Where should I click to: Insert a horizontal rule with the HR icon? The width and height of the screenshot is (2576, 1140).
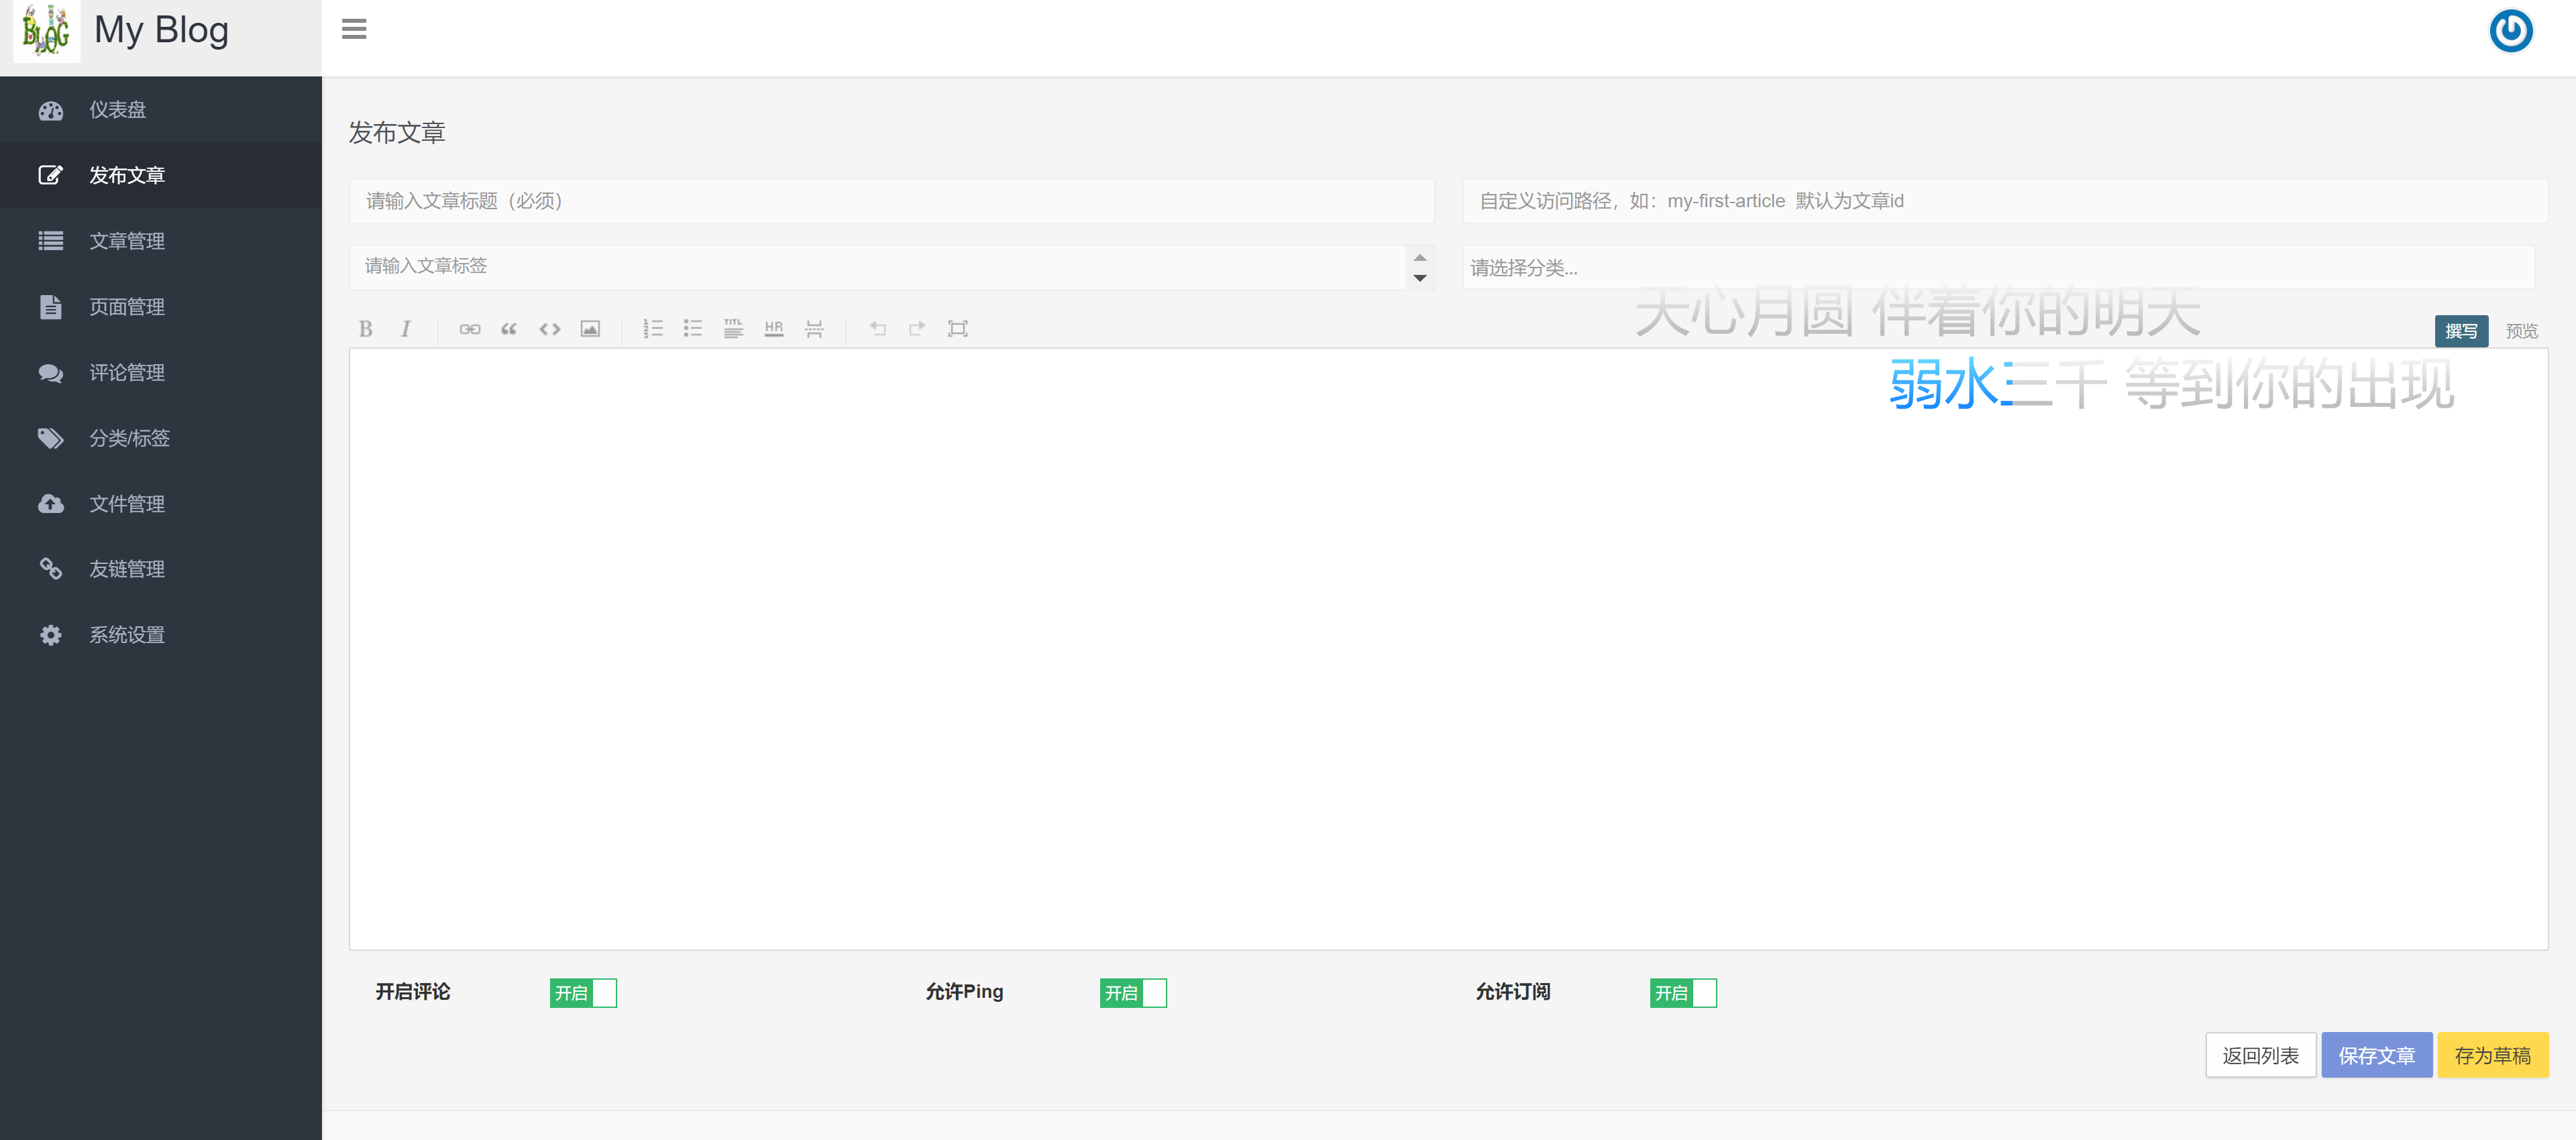click(774, 328)
